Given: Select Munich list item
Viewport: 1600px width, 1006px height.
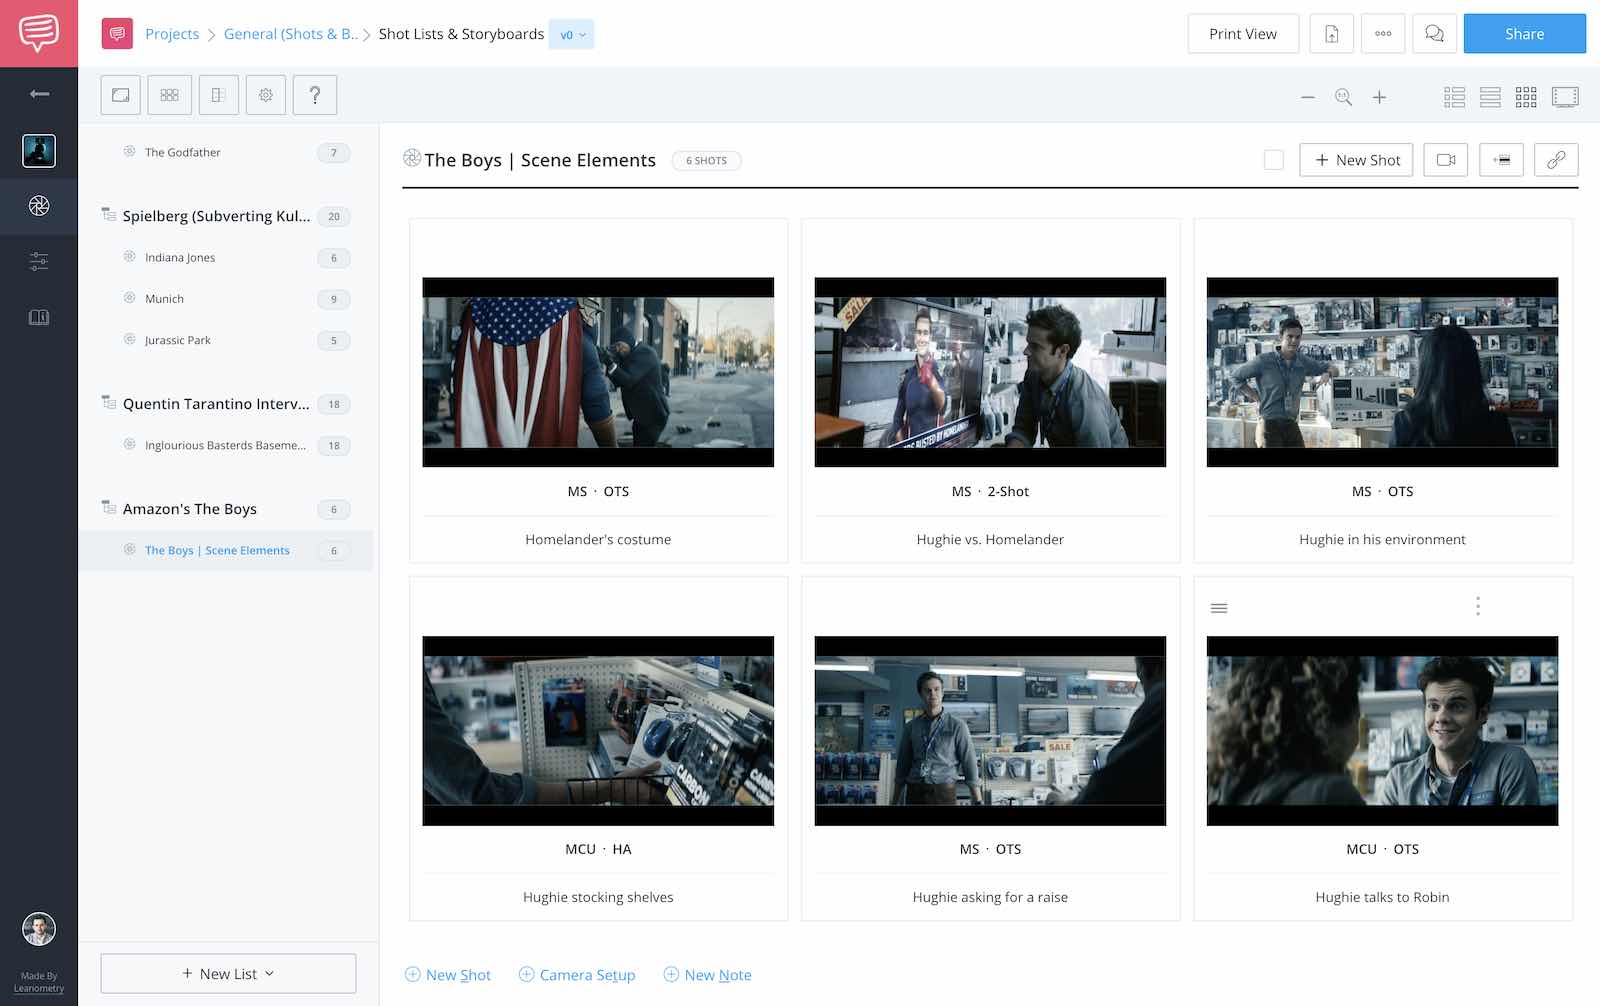Looking at the screenshot, I should pyautogui.click(x=225, y=299).
